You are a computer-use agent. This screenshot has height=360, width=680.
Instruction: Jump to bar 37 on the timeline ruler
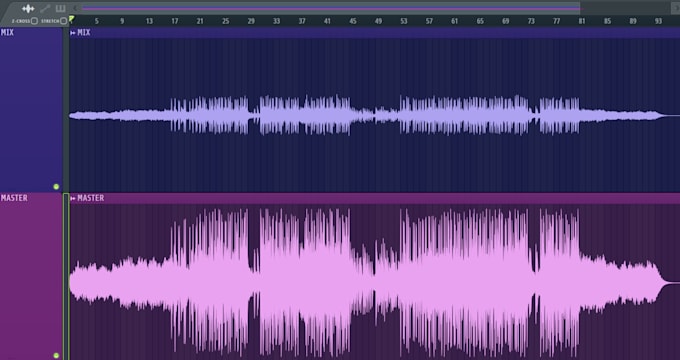point(302,21)
